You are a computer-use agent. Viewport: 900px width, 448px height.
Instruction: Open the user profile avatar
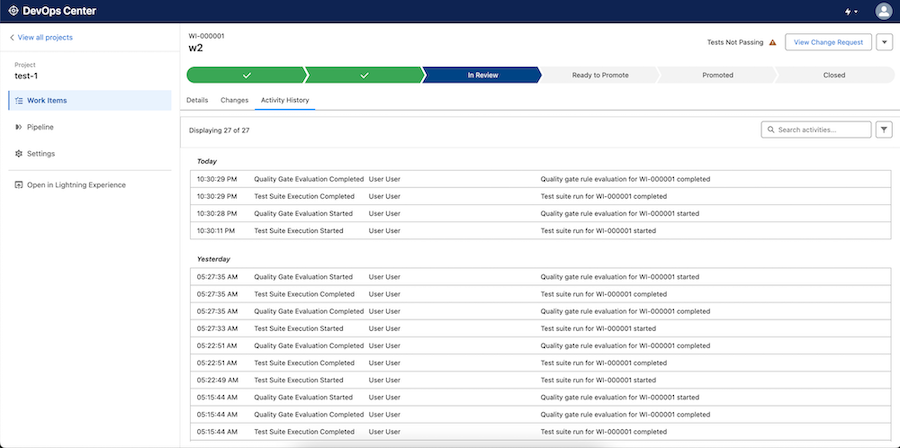click(883, 11)
